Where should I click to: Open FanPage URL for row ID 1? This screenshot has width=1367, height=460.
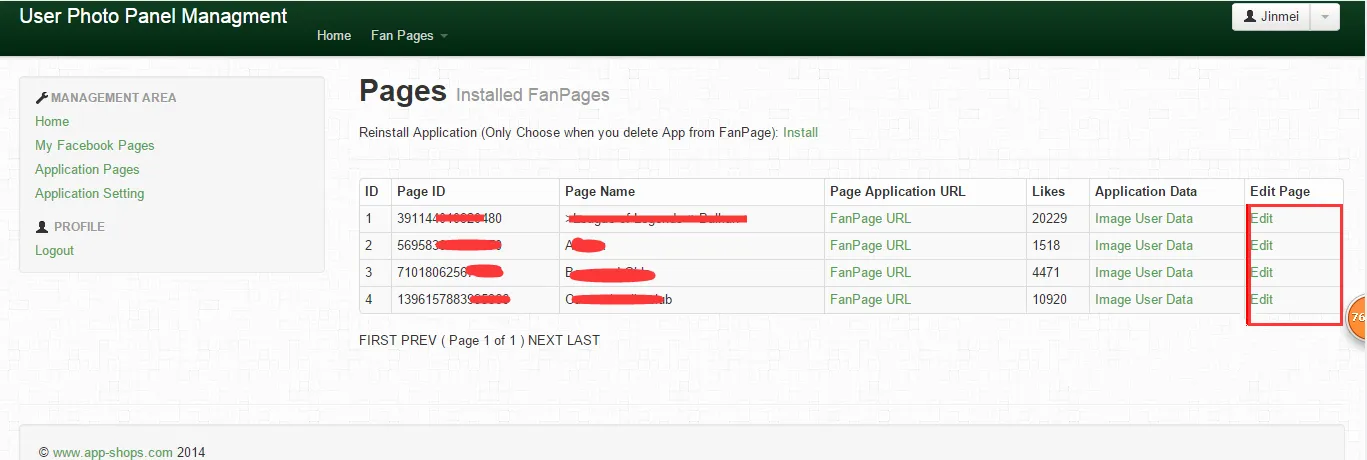point(870,218)
